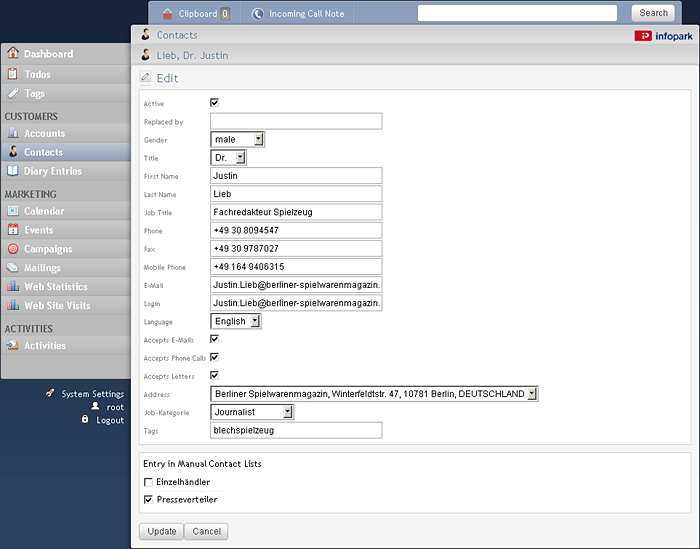700x549 pixels.
Task: Toggle the Accepts Phone Calls checkbox
Action: 214,357
